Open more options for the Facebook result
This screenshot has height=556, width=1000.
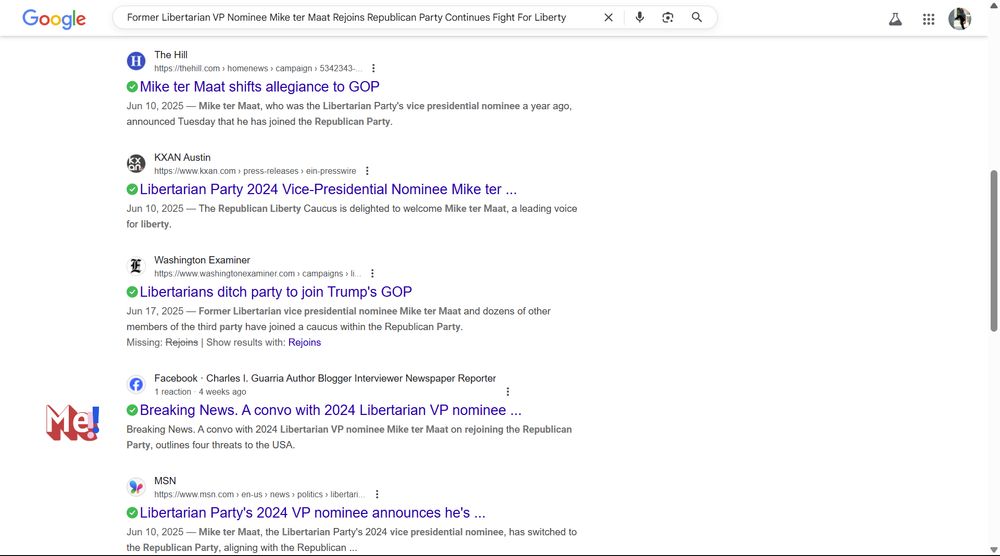pos(508,391)
